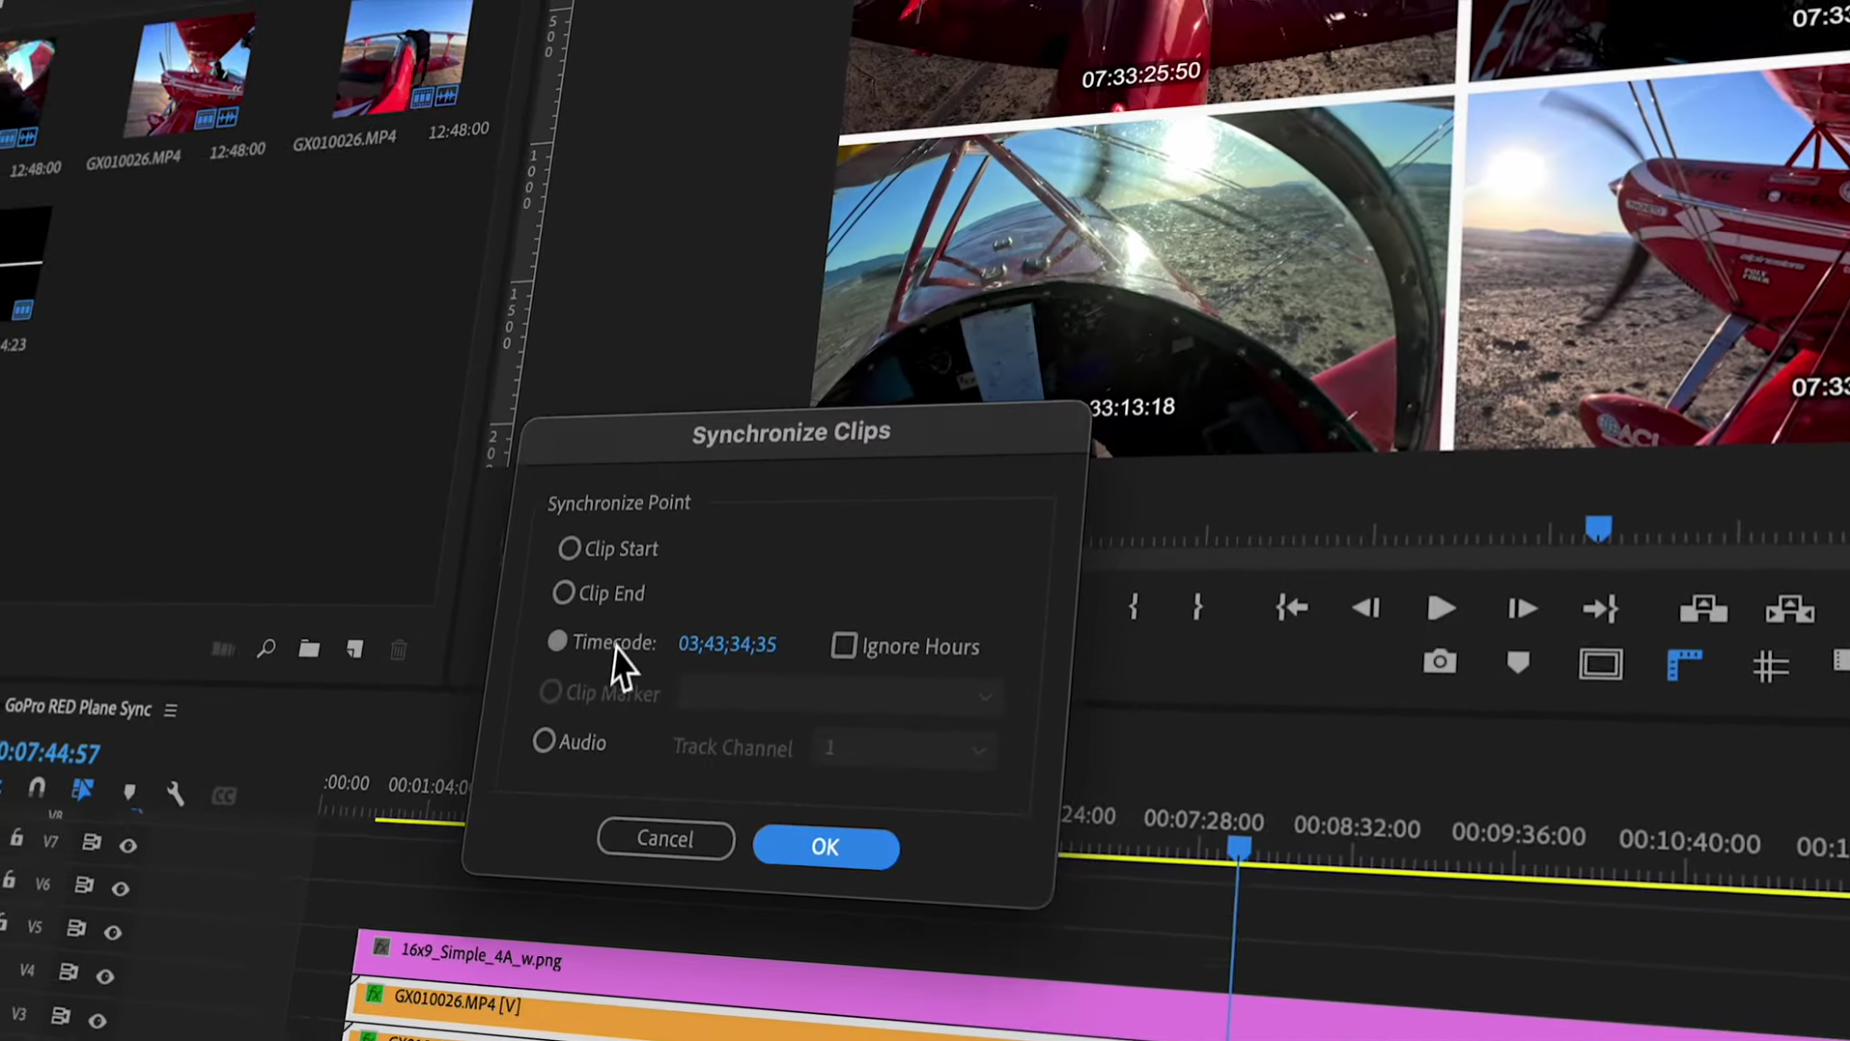Image resolution: width=1850 pixels, height=1041 pixels.
Task: Select the Clip End radio button
Action: (x=563, y=593)
